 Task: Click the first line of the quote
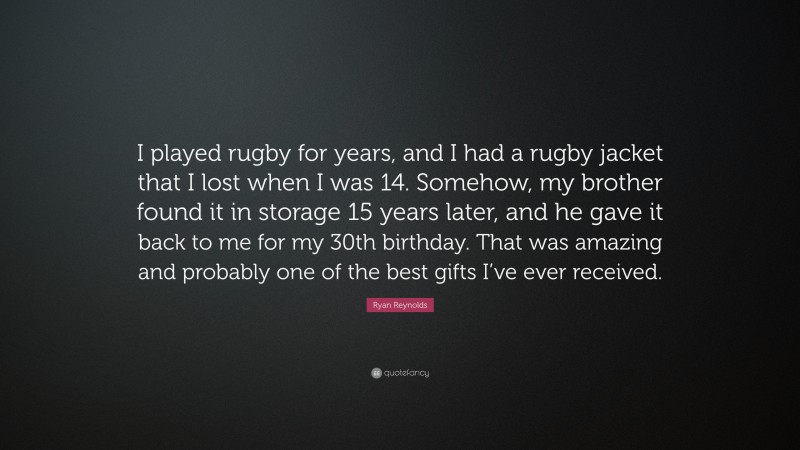point(400,155)
